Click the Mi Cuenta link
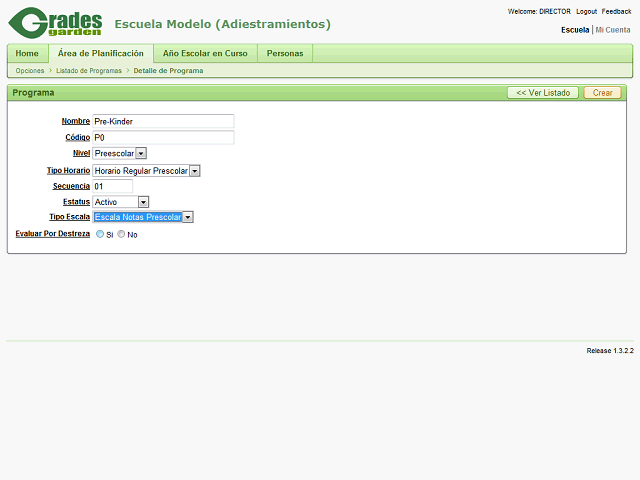640x480 pixels. (614, 30)
